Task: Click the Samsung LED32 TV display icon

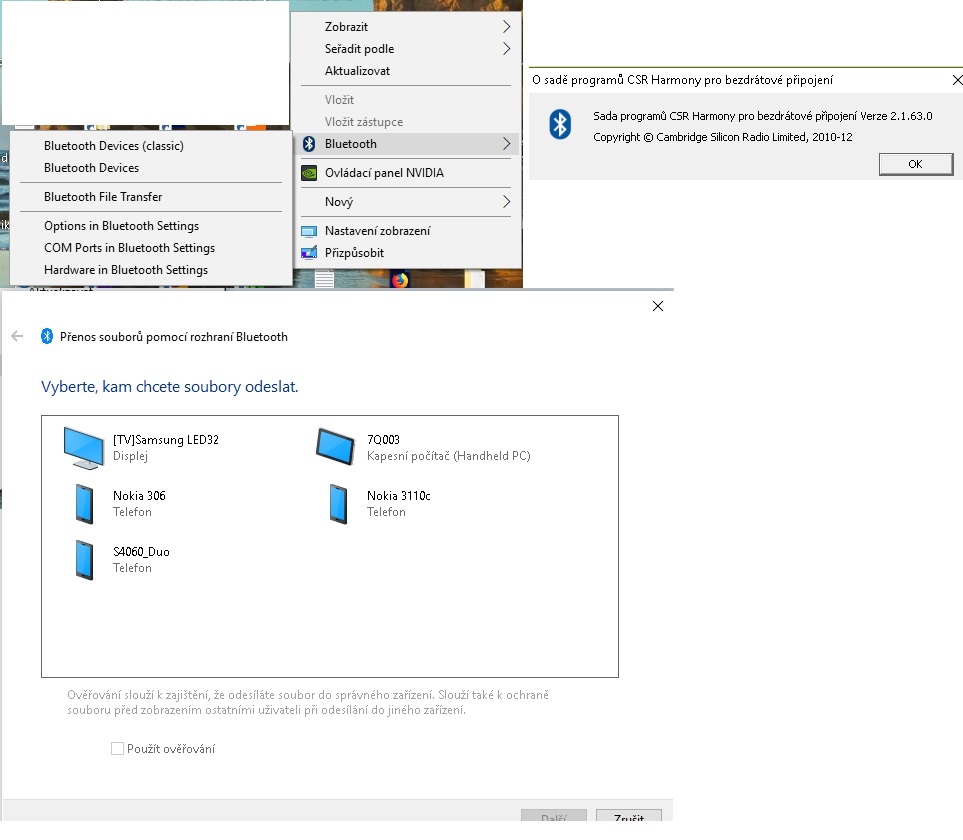Action: (84, 448)
